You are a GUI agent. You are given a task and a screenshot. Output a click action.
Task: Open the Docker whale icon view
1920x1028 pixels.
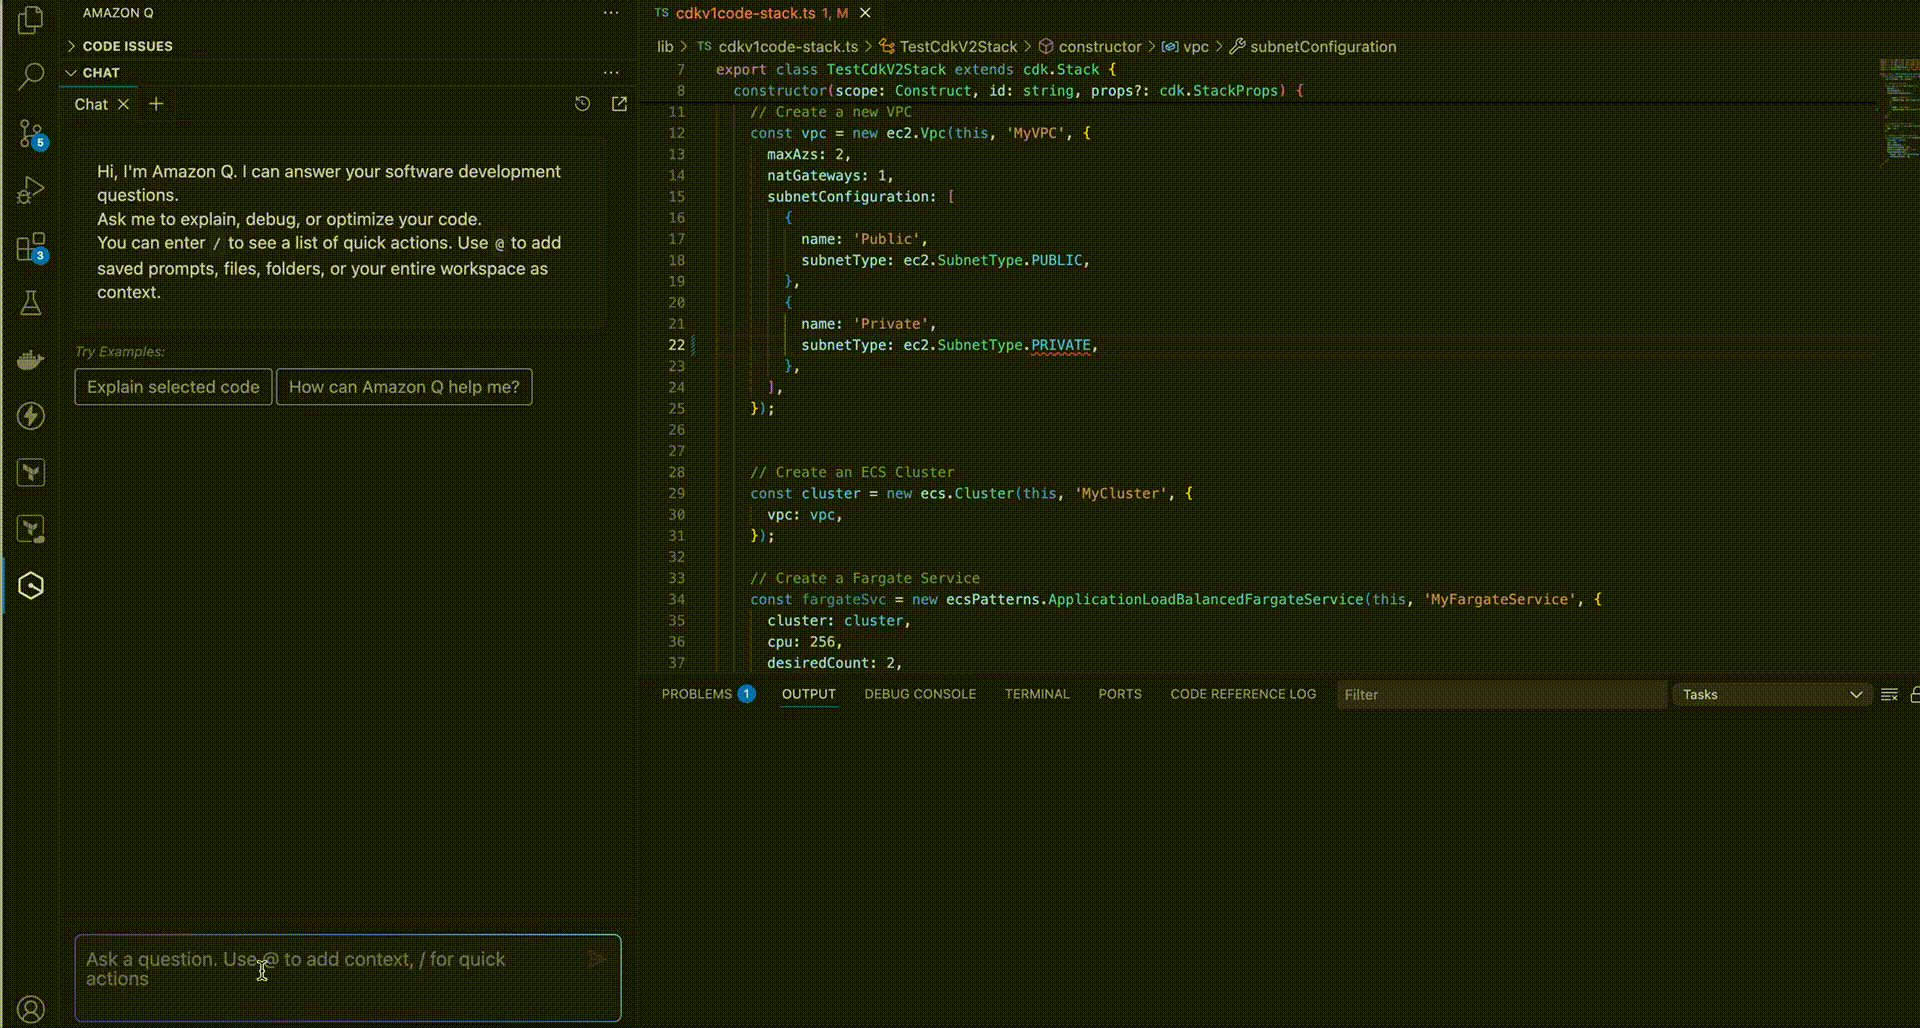(31, 360)
